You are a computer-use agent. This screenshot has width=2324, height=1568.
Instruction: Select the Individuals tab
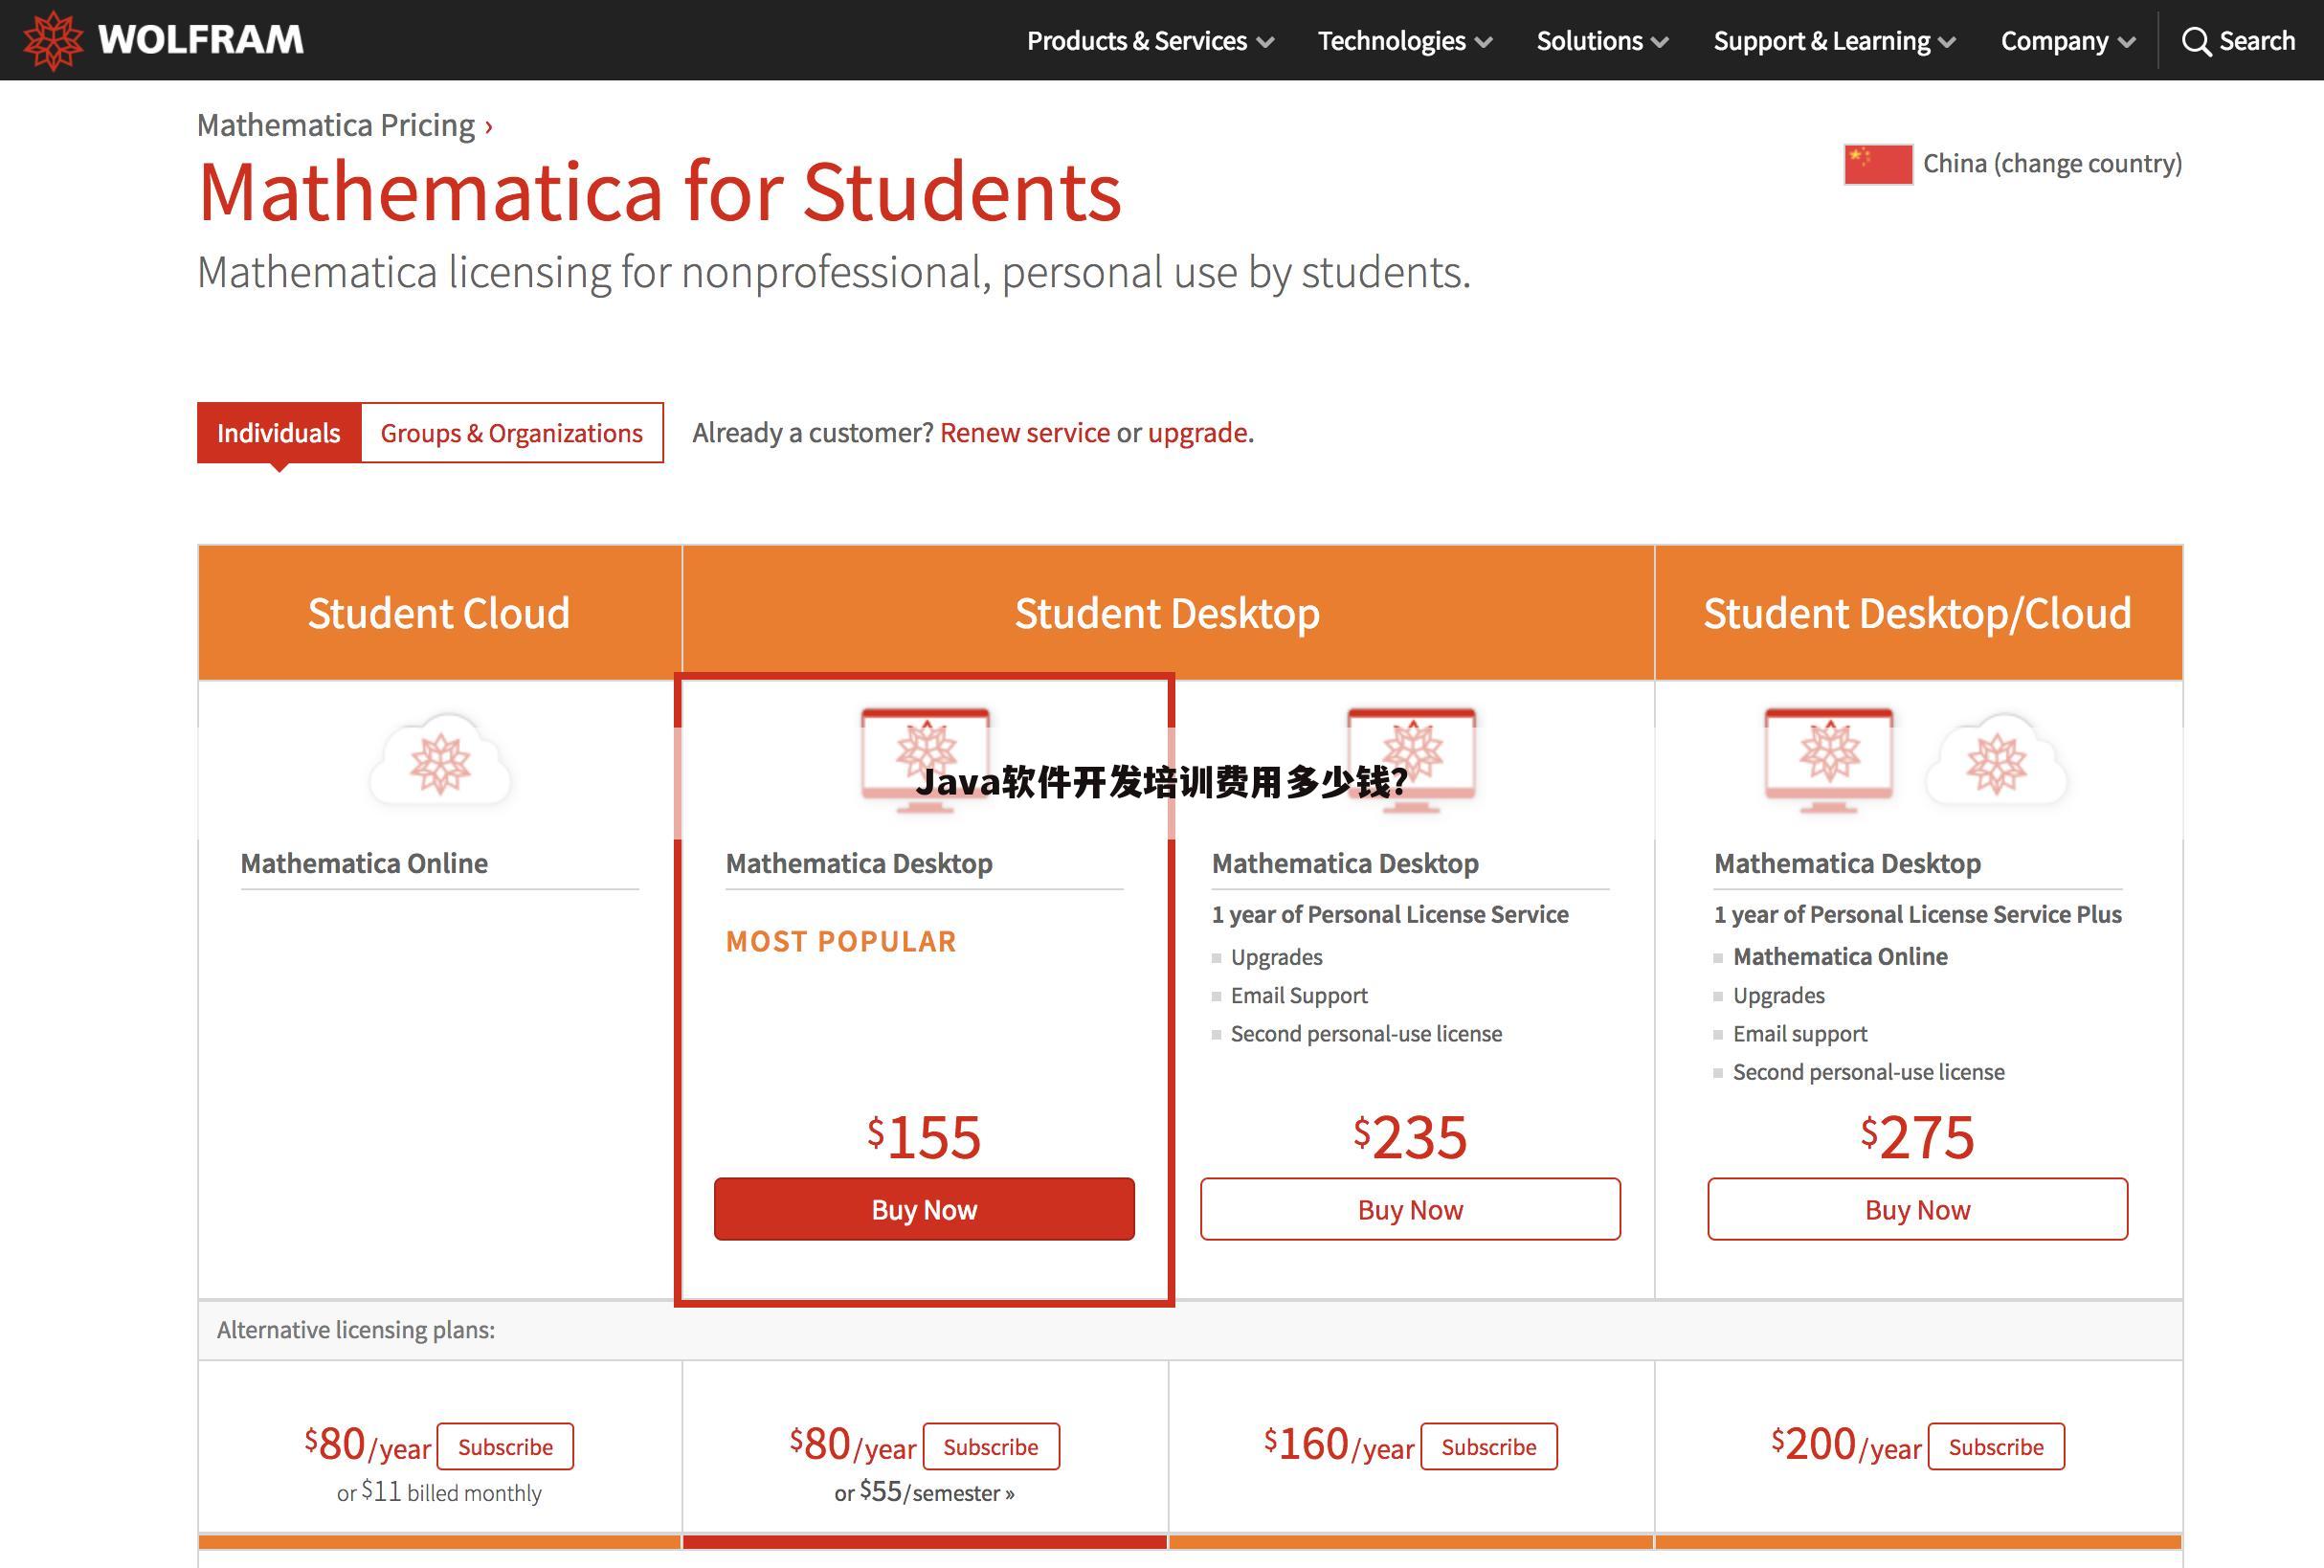[279, 432]
